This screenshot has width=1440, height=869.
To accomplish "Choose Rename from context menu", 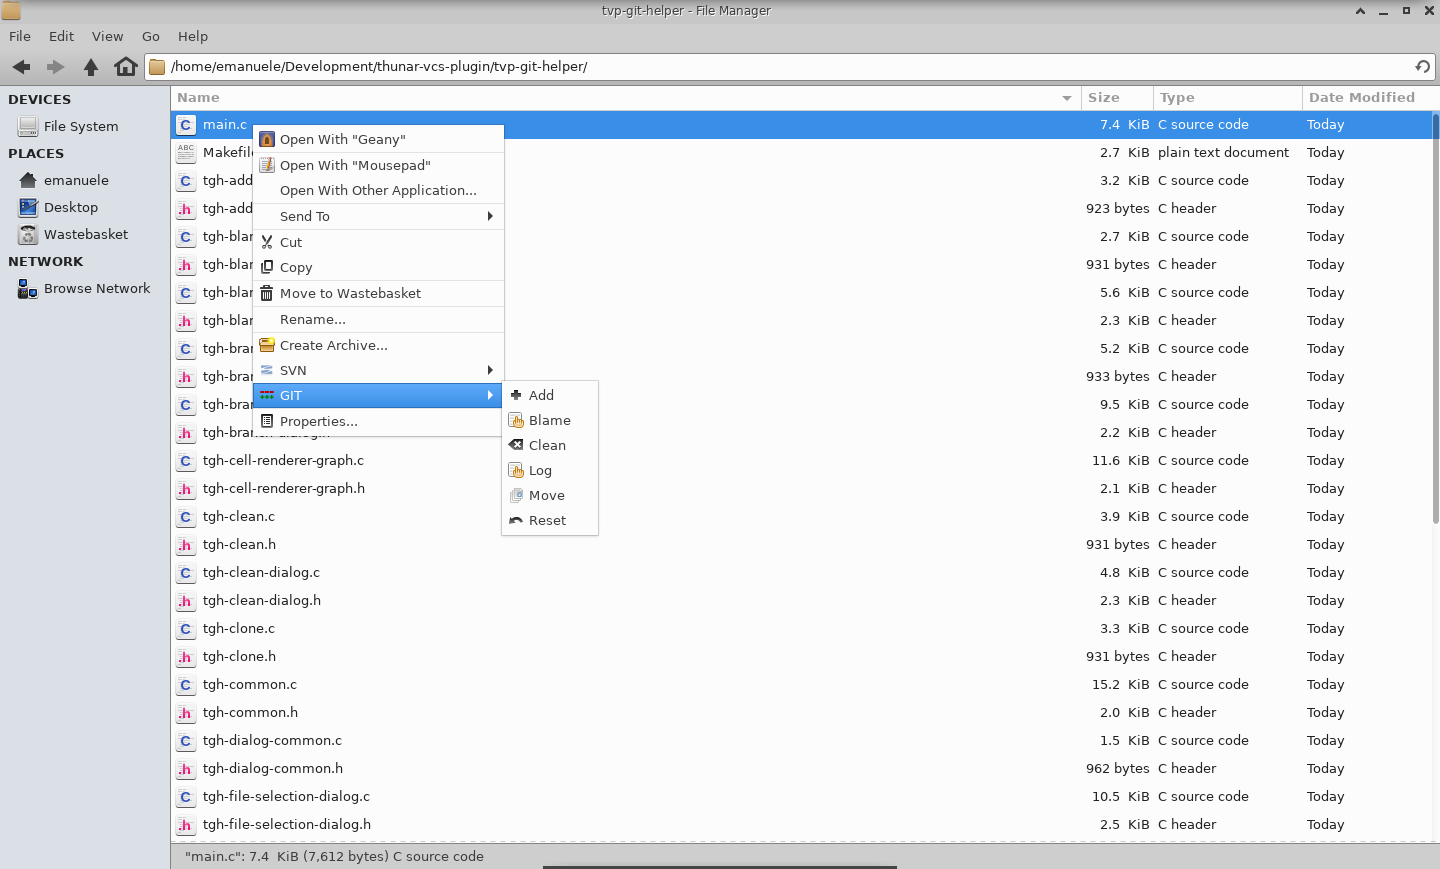I will click(378, 319).
